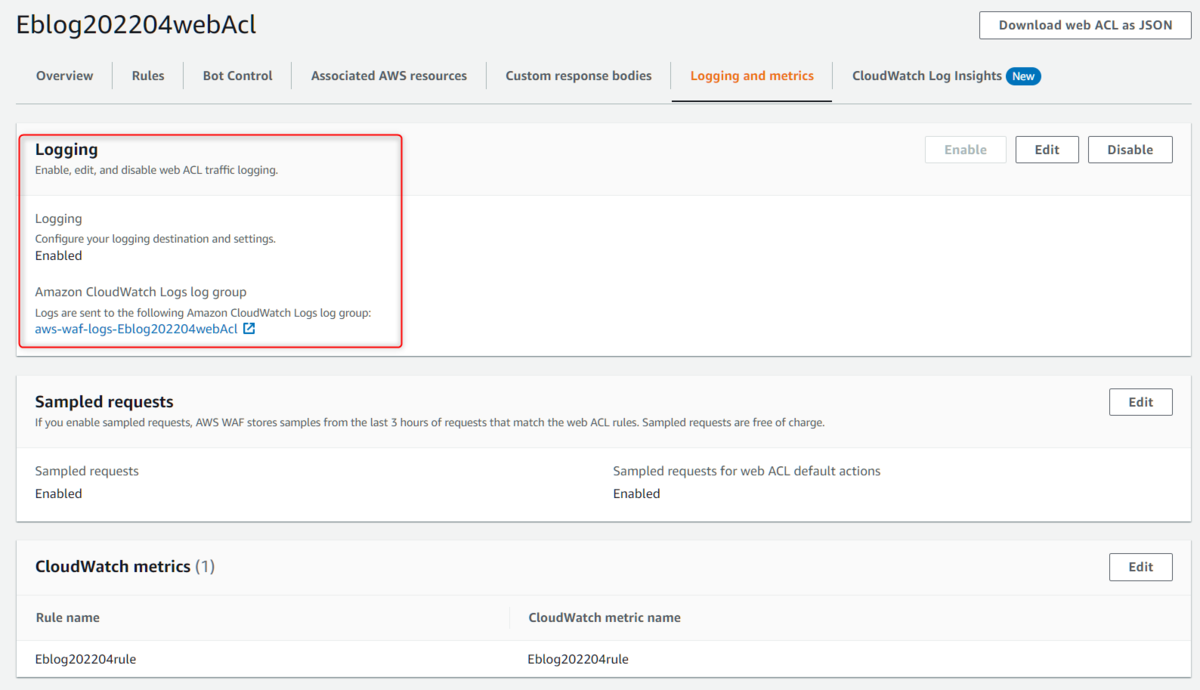
Task: Click Amazon CloudWatch Logs log group label
Action: coord(141,292)
